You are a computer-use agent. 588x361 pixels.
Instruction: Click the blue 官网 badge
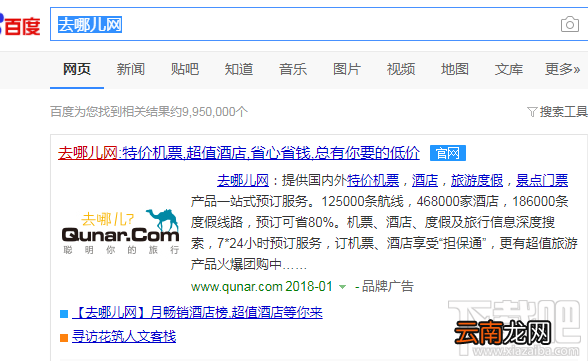coord(448,153)
